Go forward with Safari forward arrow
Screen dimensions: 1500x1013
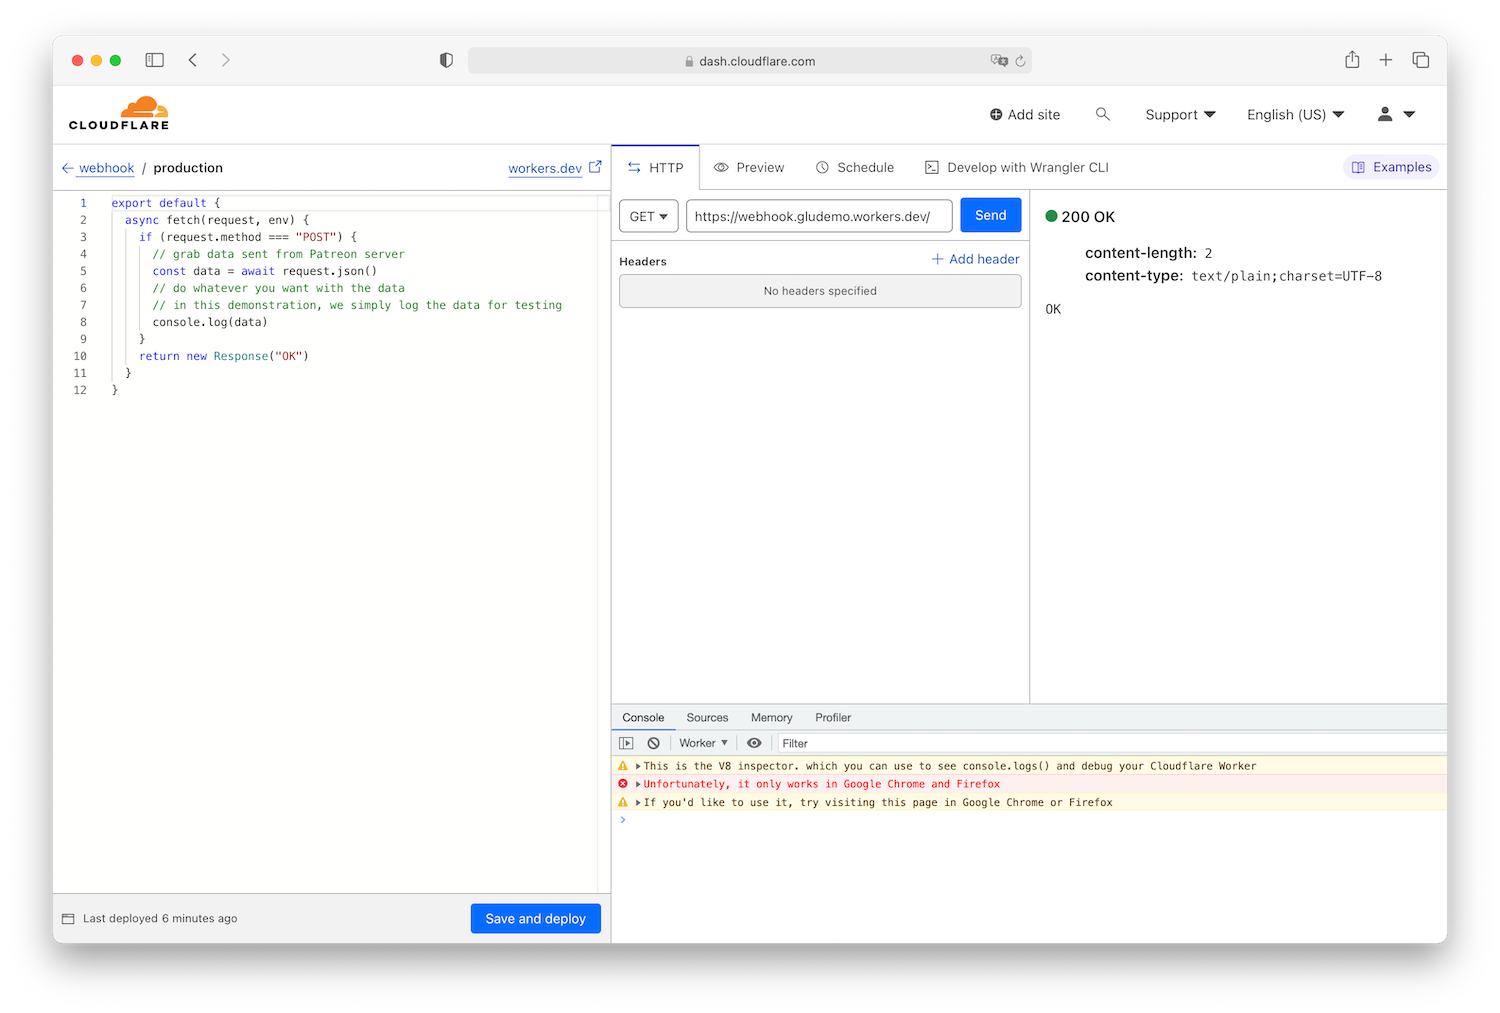coord(226,60)
